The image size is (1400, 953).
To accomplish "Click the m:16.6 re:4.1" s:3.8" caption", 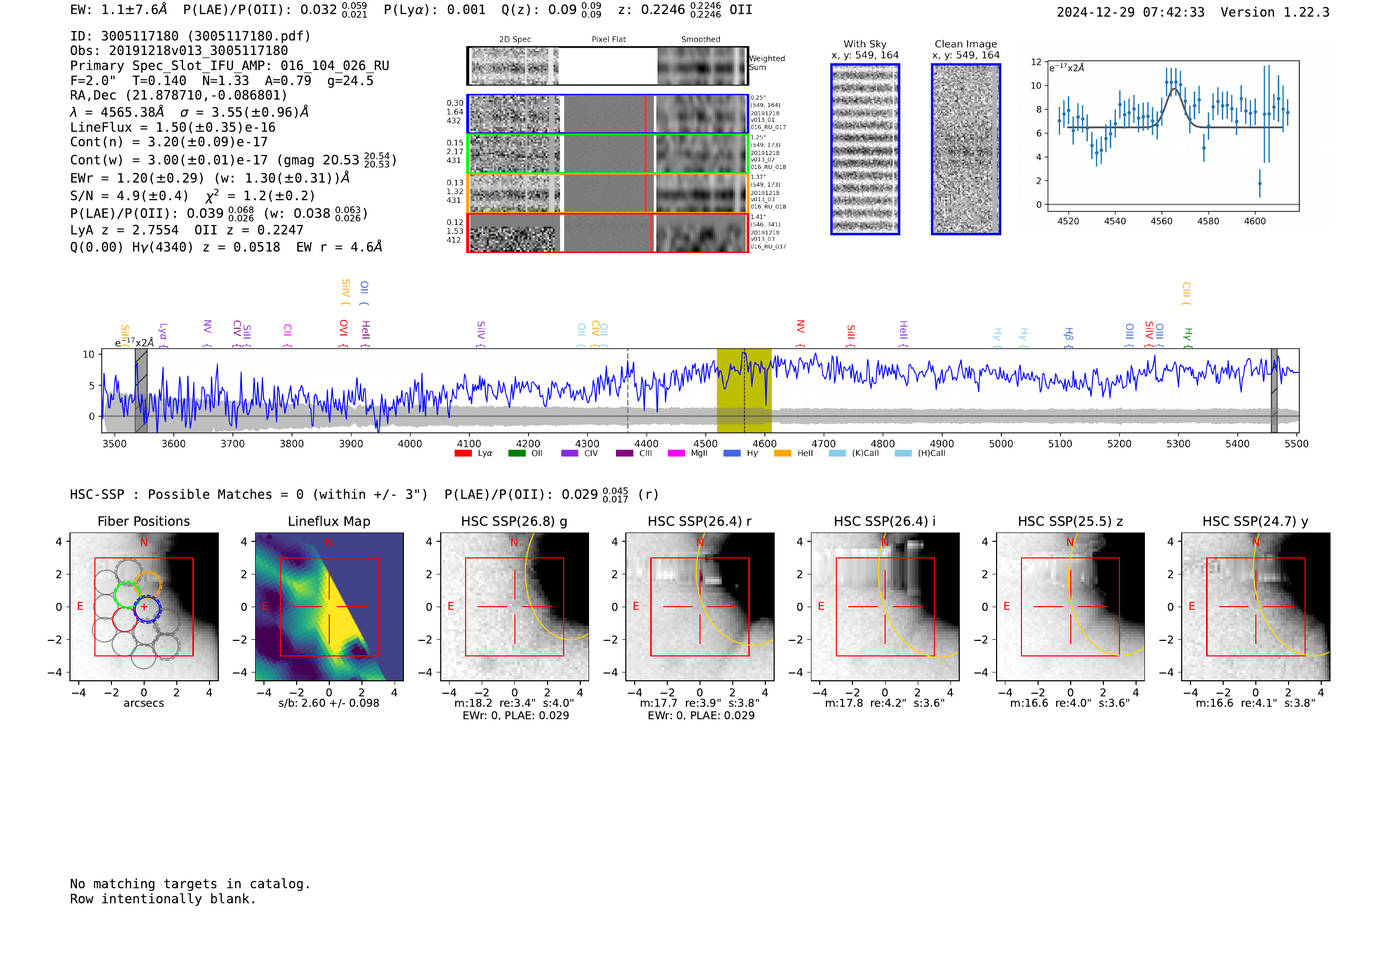I will point(1256,703).
